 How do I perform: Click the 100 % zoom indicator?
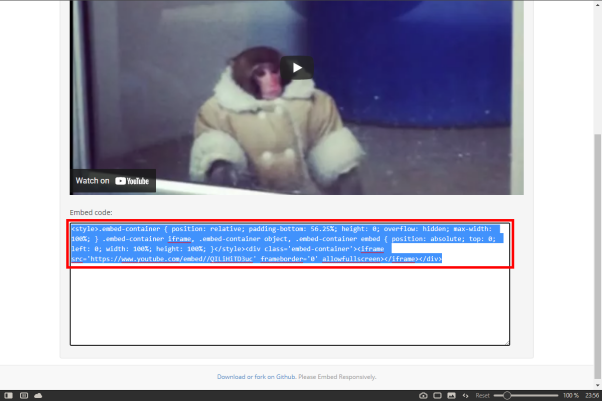[x=571, y=396]
